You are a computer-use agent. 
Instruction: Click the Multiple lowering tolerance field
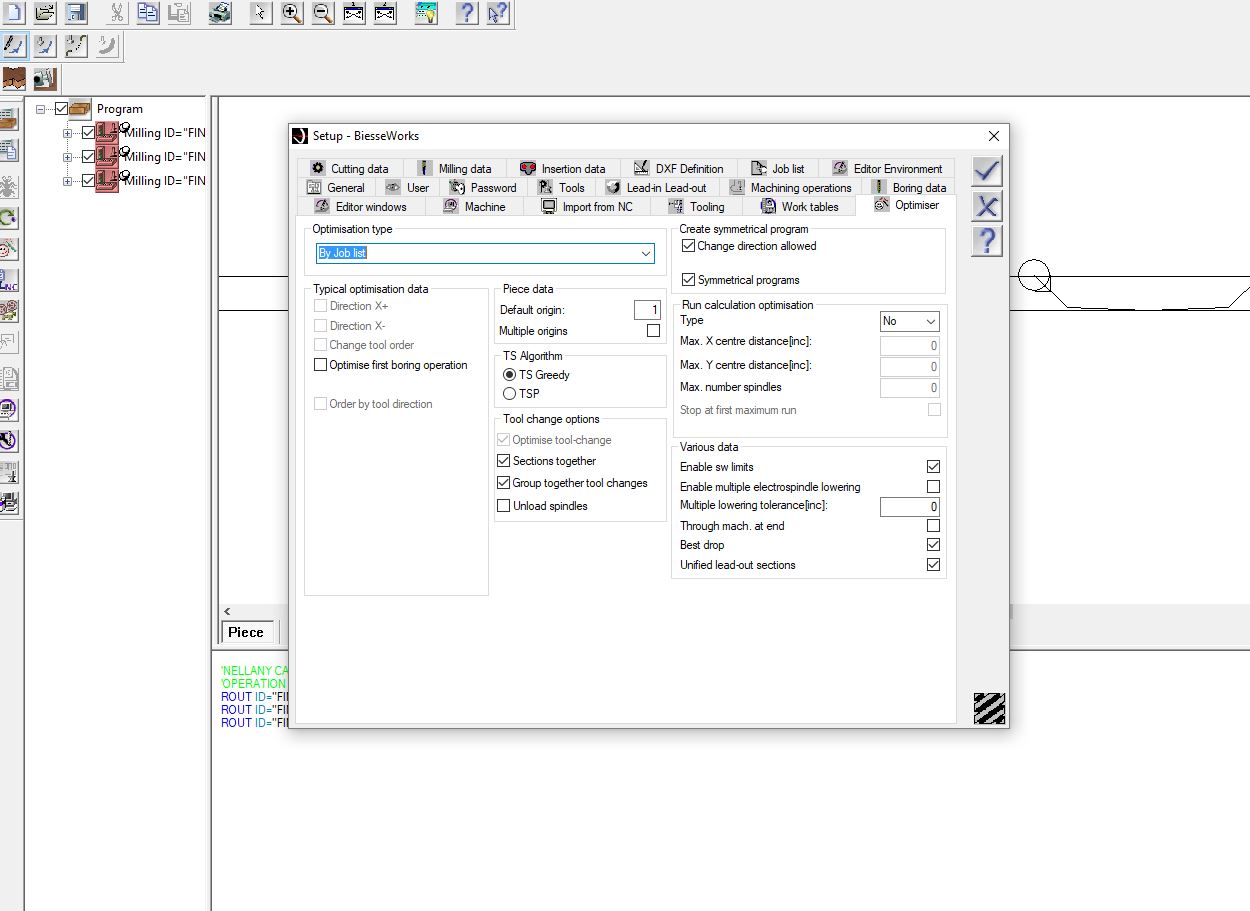(x=909, y=507)
